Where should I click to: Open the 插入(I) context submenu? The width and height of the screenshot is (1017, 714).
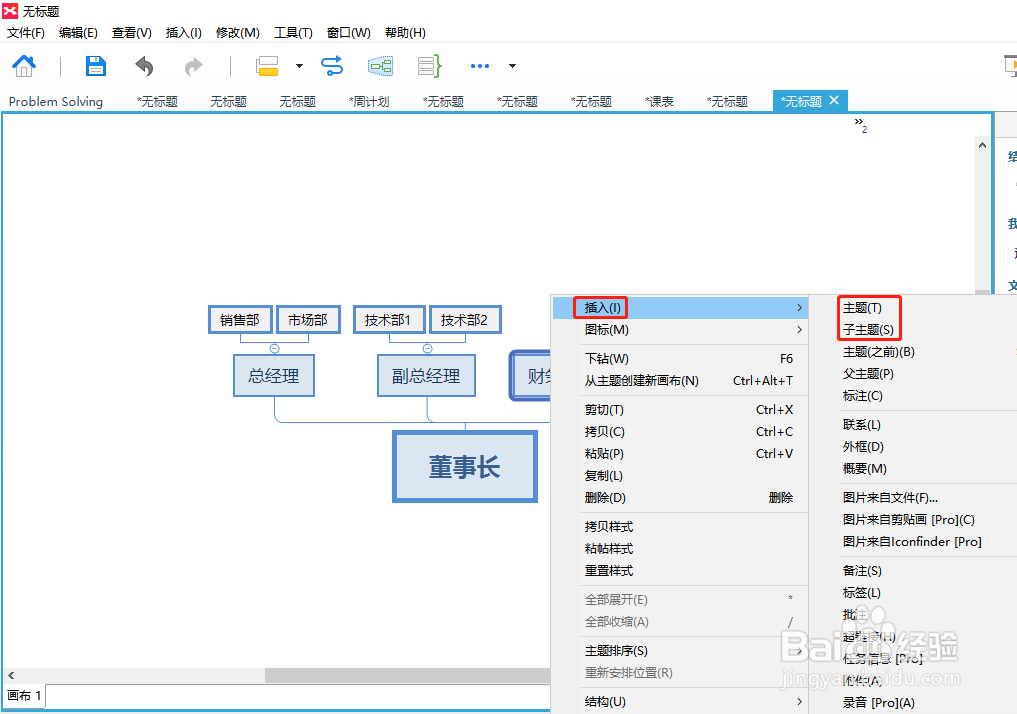[x=680, y=307]
